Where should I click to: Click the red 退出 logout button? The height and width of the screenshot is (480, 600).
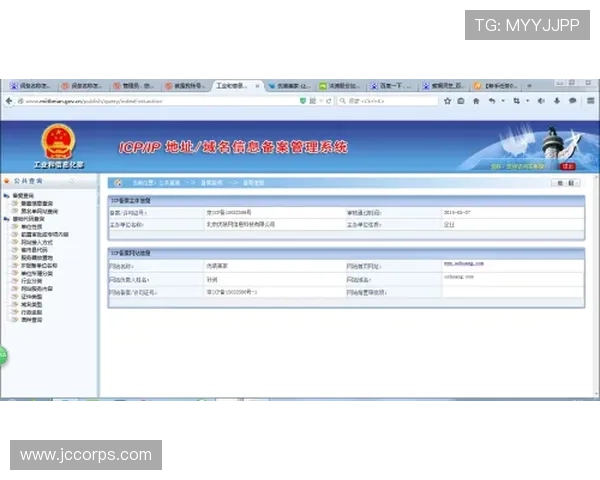pos(567,166)
